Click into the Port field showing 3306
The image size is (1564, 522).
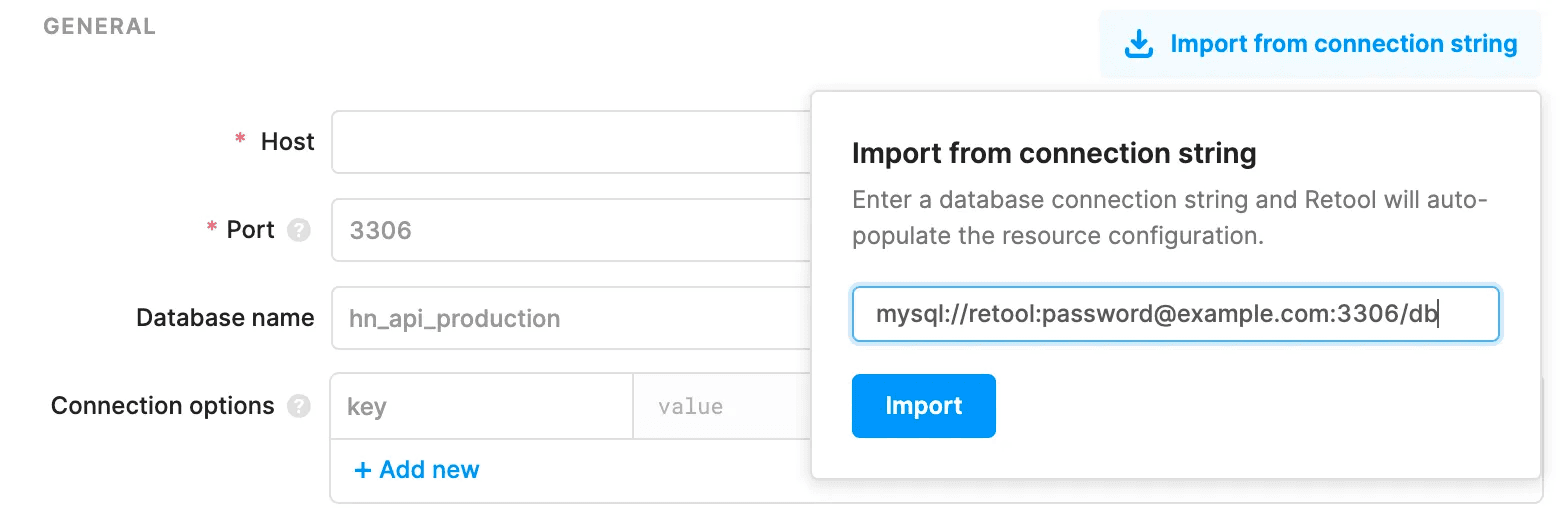click(572, 230)
